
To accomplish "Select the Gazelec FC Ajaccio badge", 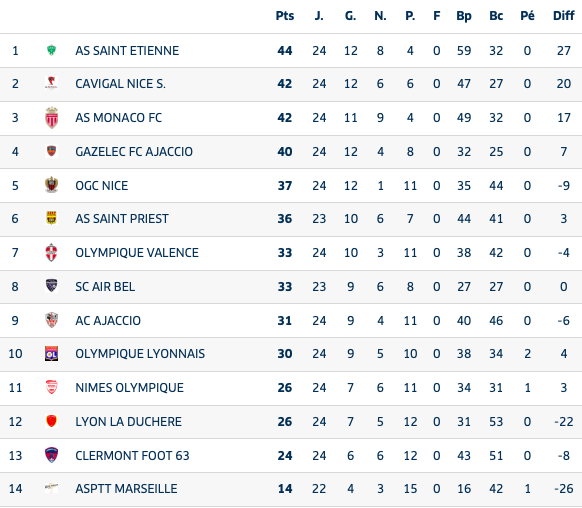I will click(52, 151).
